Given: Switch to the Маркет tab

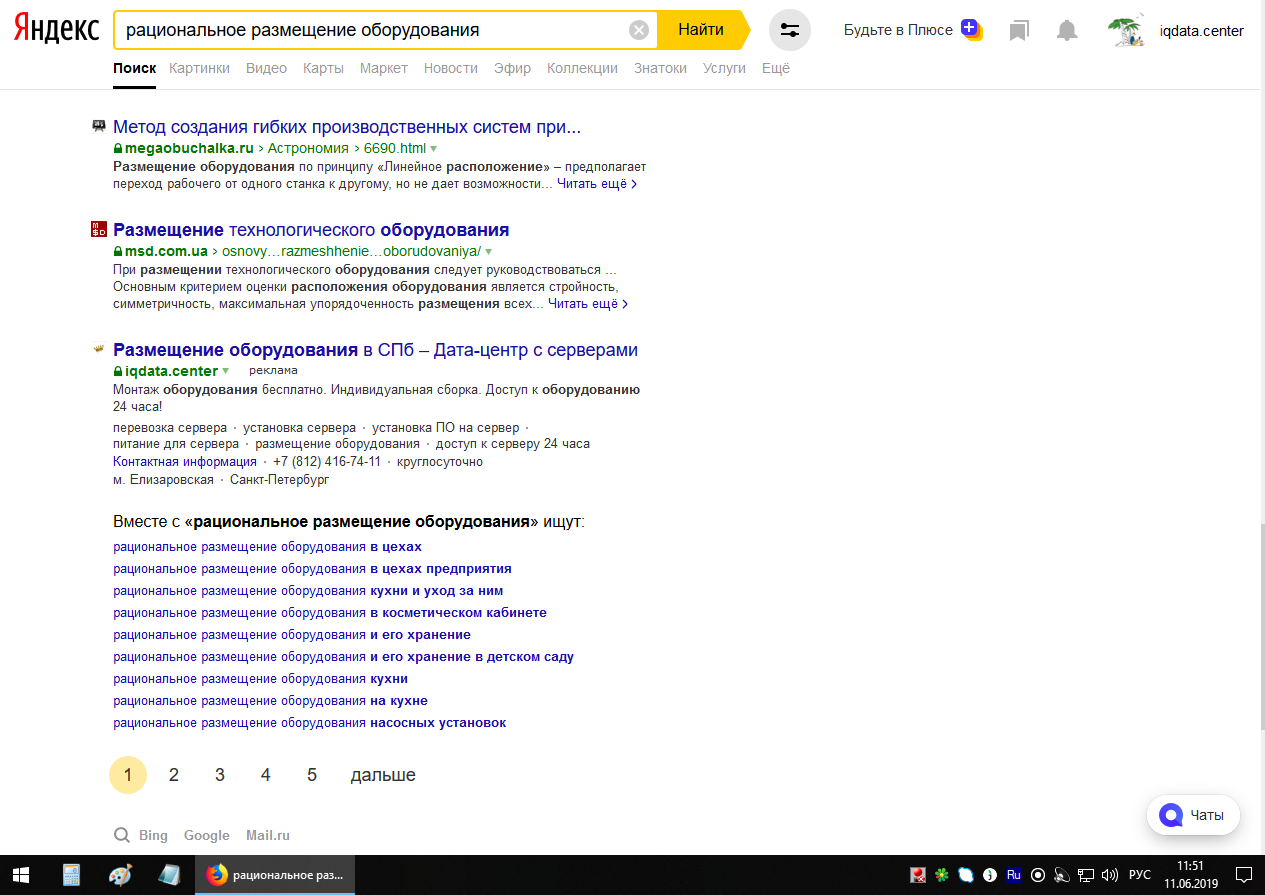Looking at the screenshot, I should [x=384, y=68].
